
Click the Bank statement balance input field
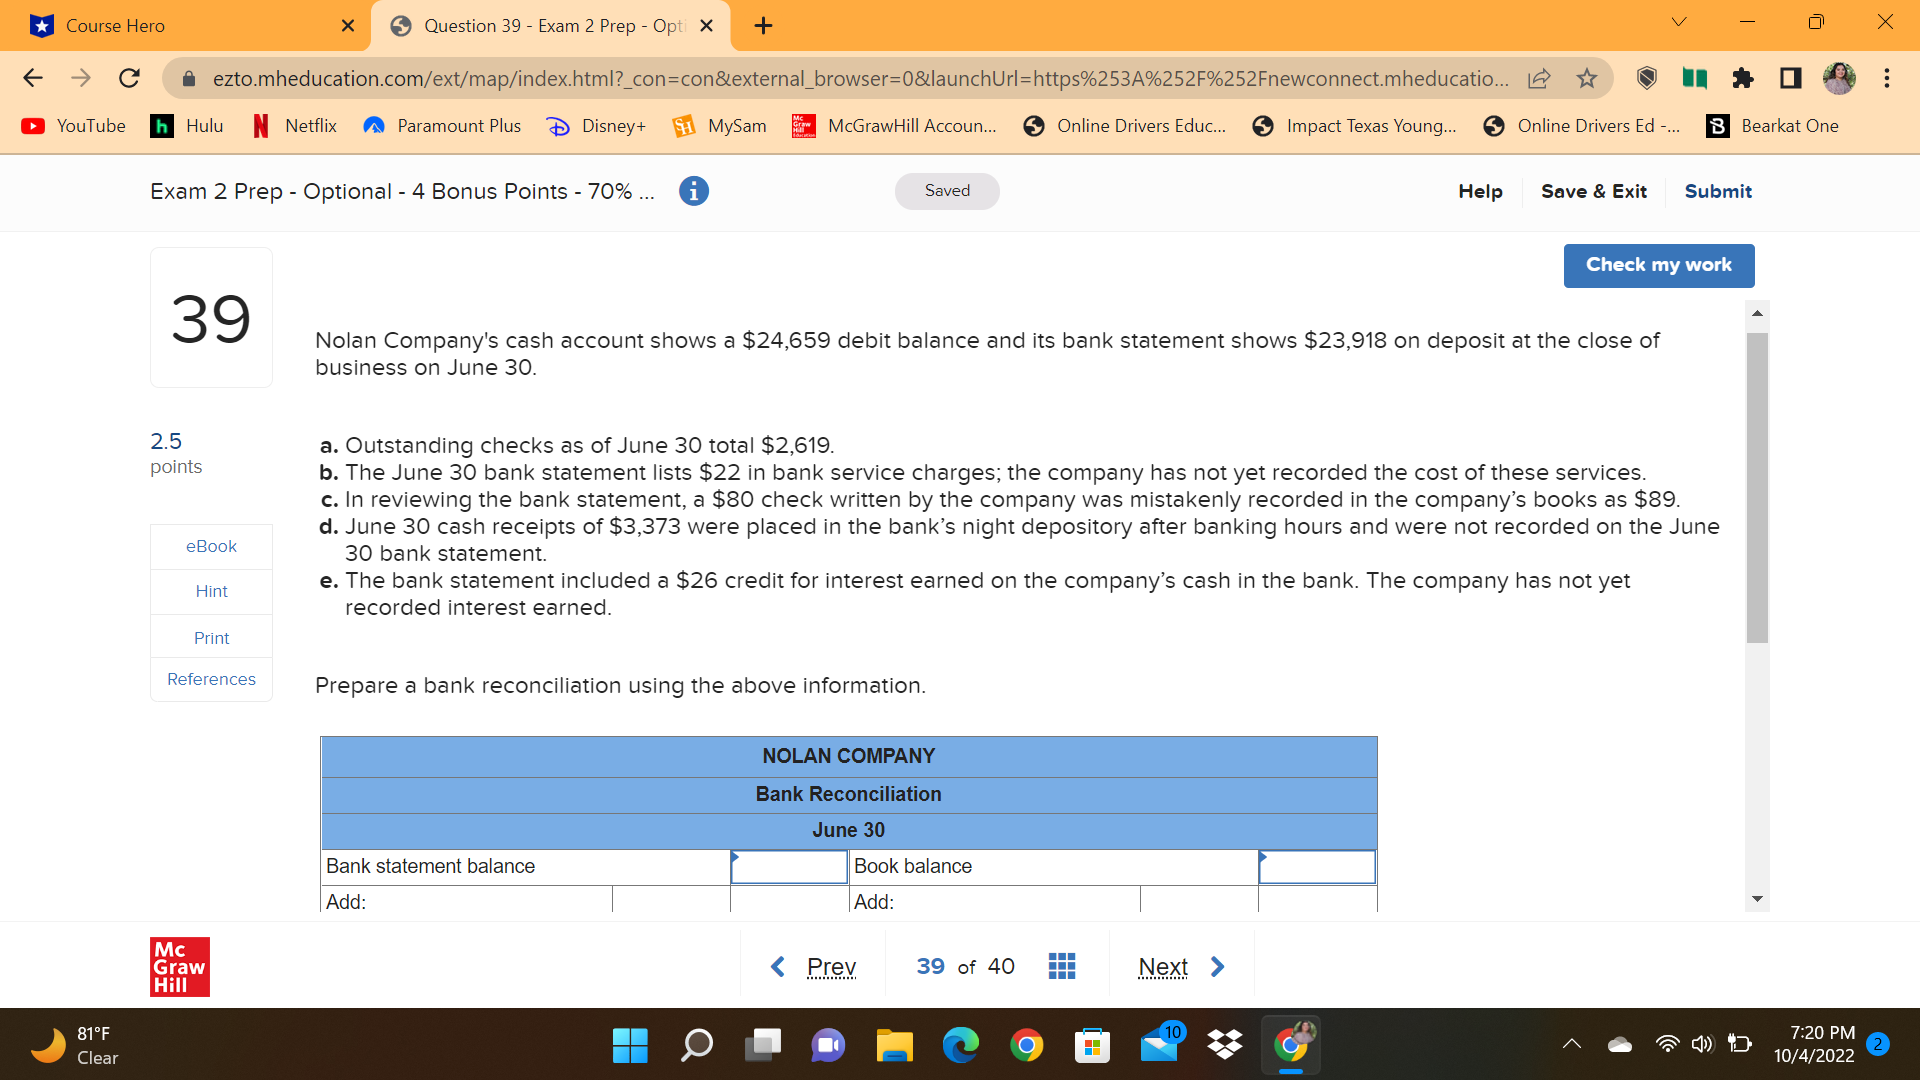pyautogui.click(x=789, y=867)
